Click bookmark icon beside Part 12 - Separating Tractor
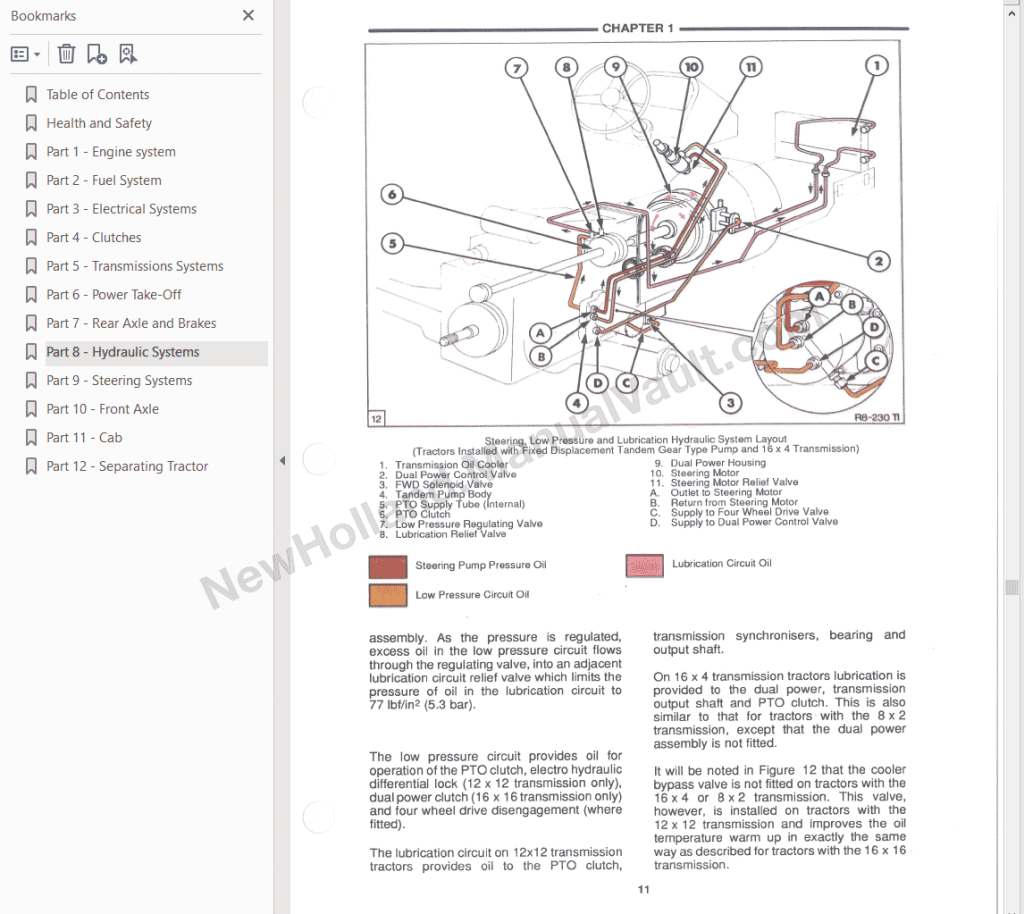This screenshot has height=914, width=1024. tap(31, 466)
